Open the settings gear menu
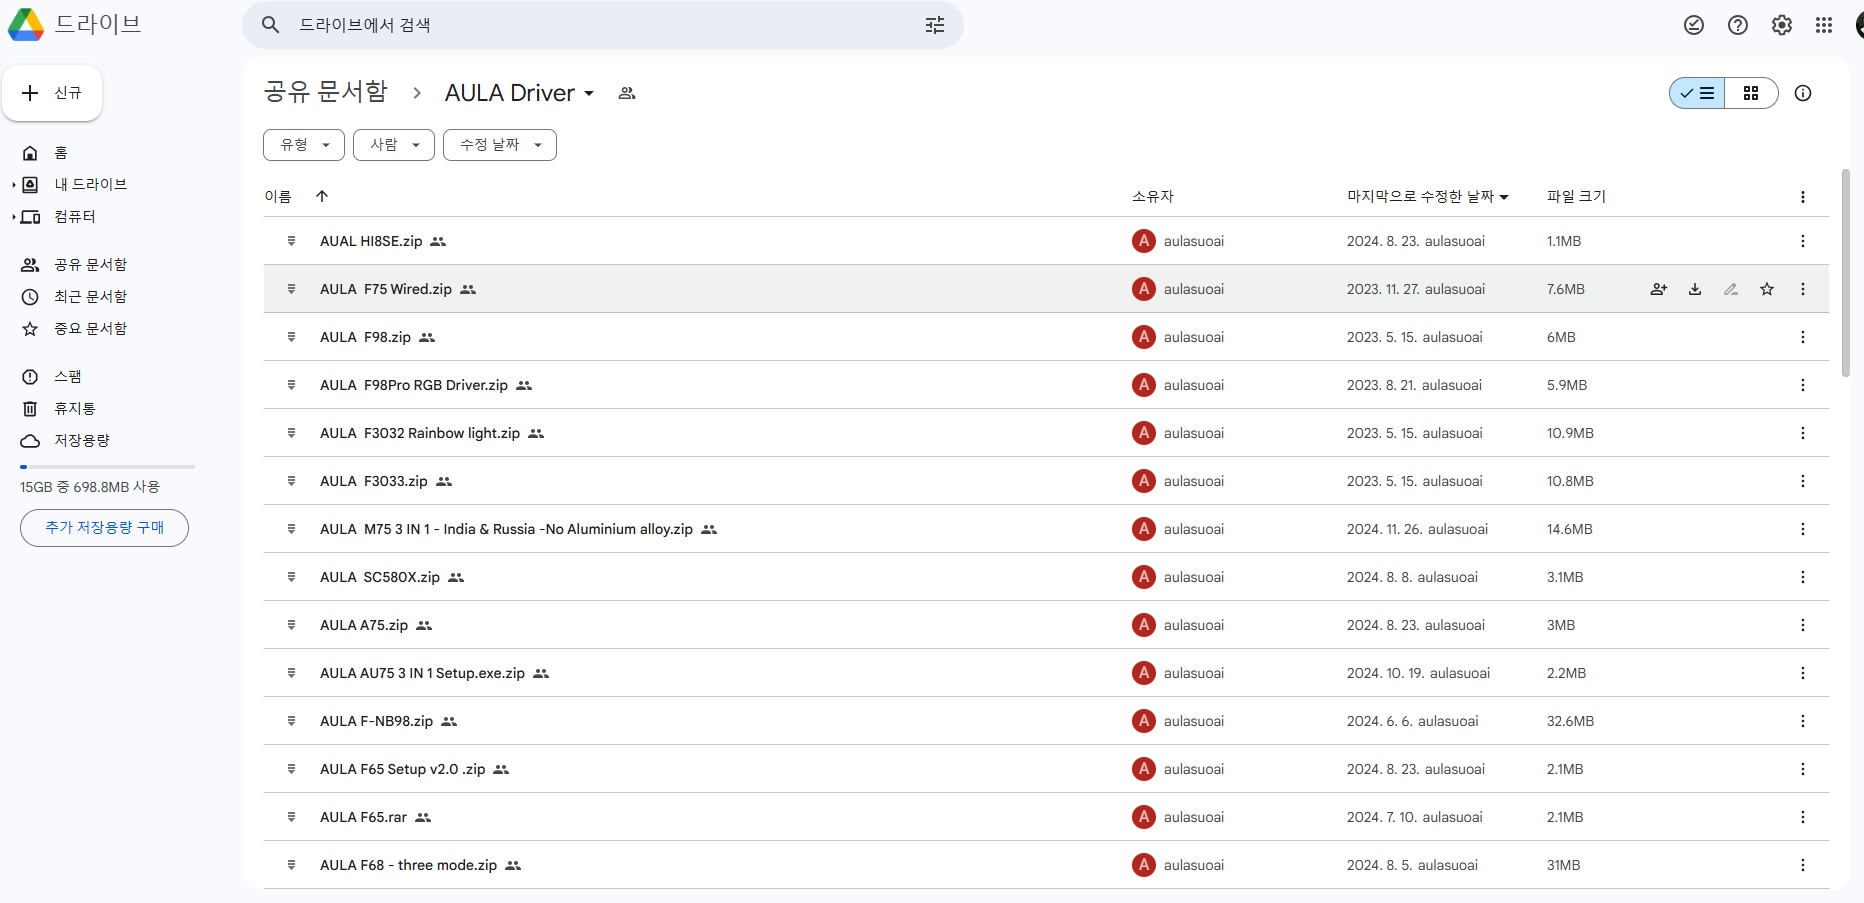Screen dimensions: 1864x903 coord(1782,25)
